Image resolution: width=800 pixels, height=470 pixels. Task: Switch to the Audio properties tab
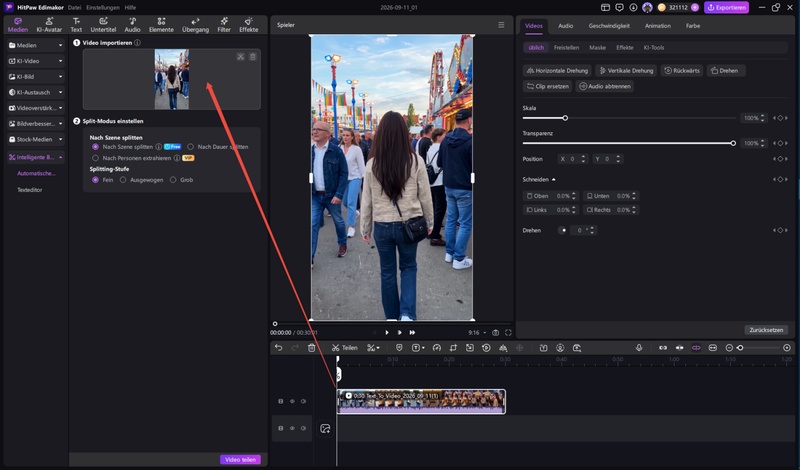click(565, 26)
